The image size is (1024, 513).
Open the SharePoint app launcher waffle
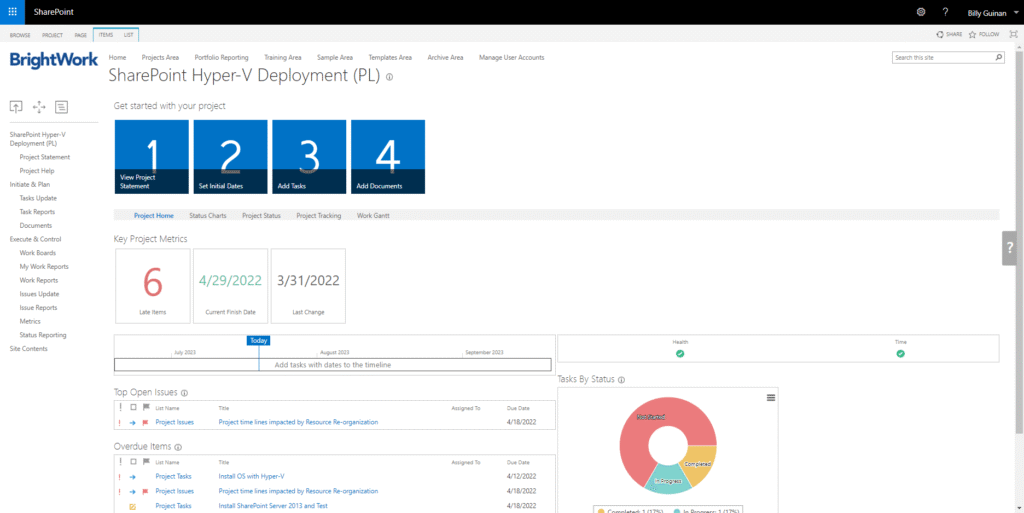pos(12,12)
